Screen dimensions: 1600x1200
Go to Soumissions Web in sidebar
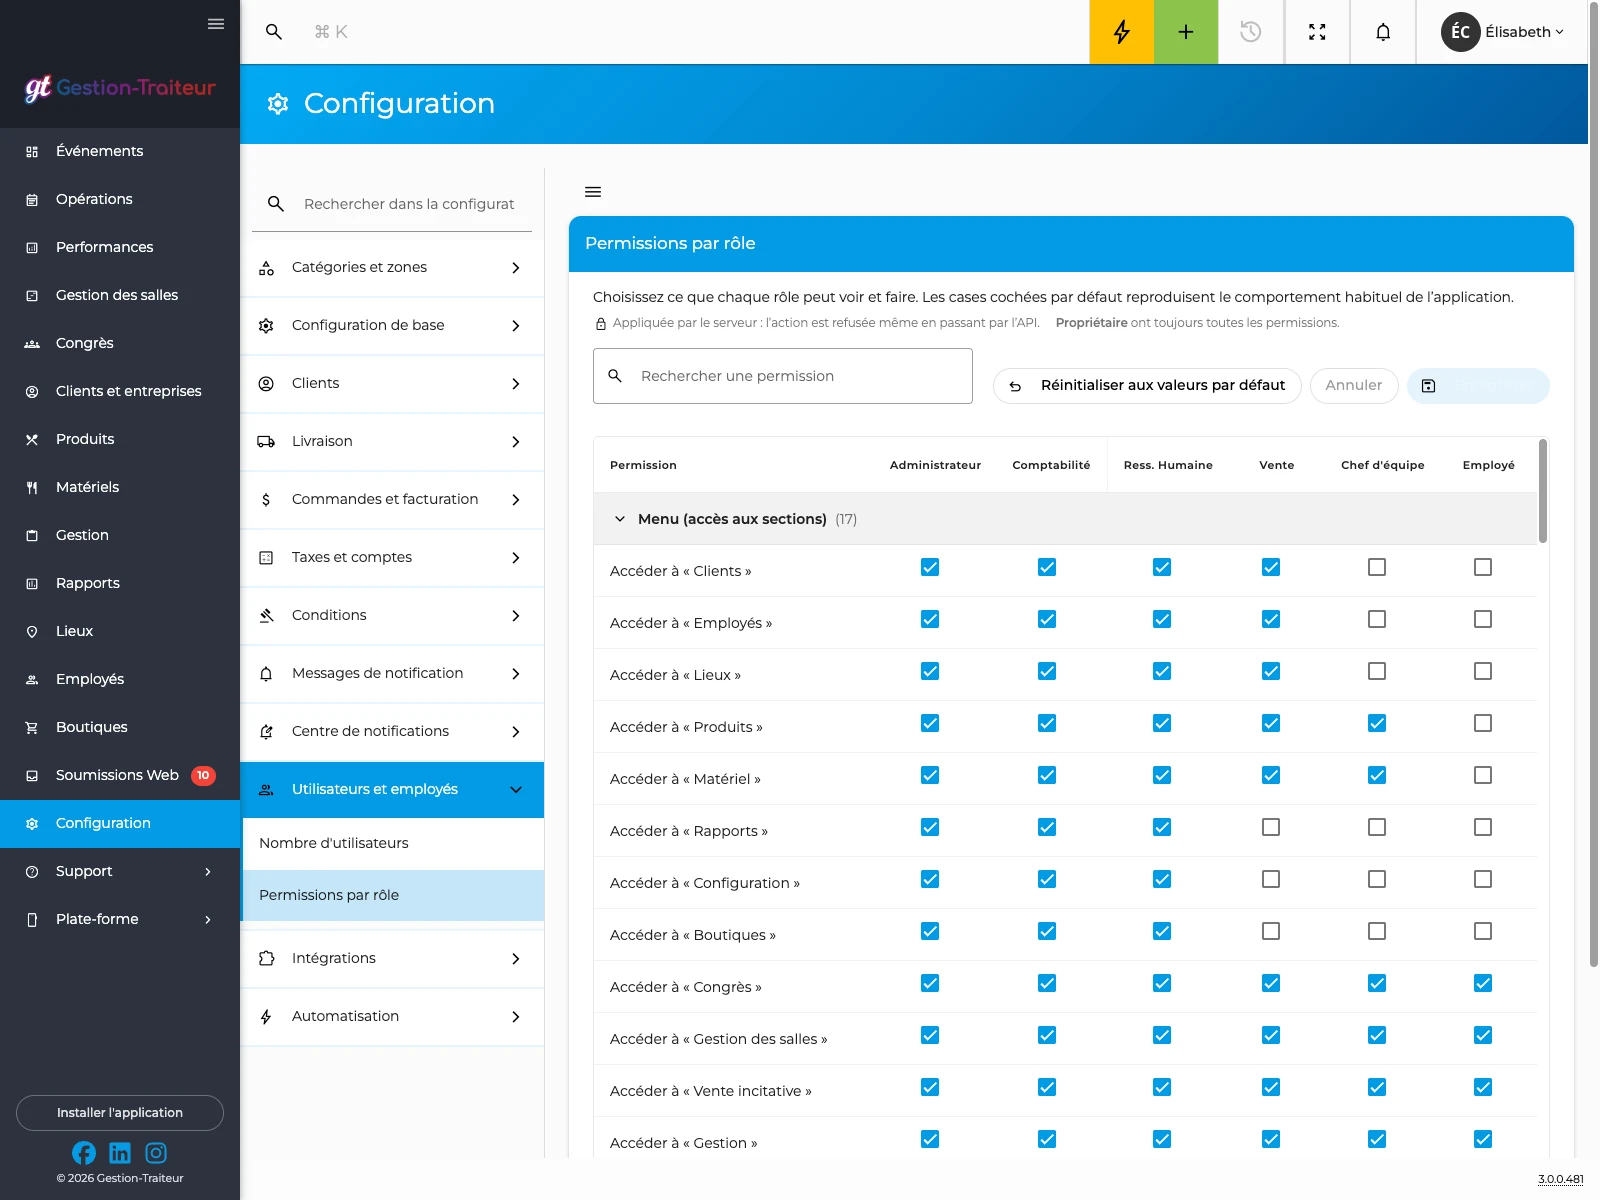coord(120,775)
